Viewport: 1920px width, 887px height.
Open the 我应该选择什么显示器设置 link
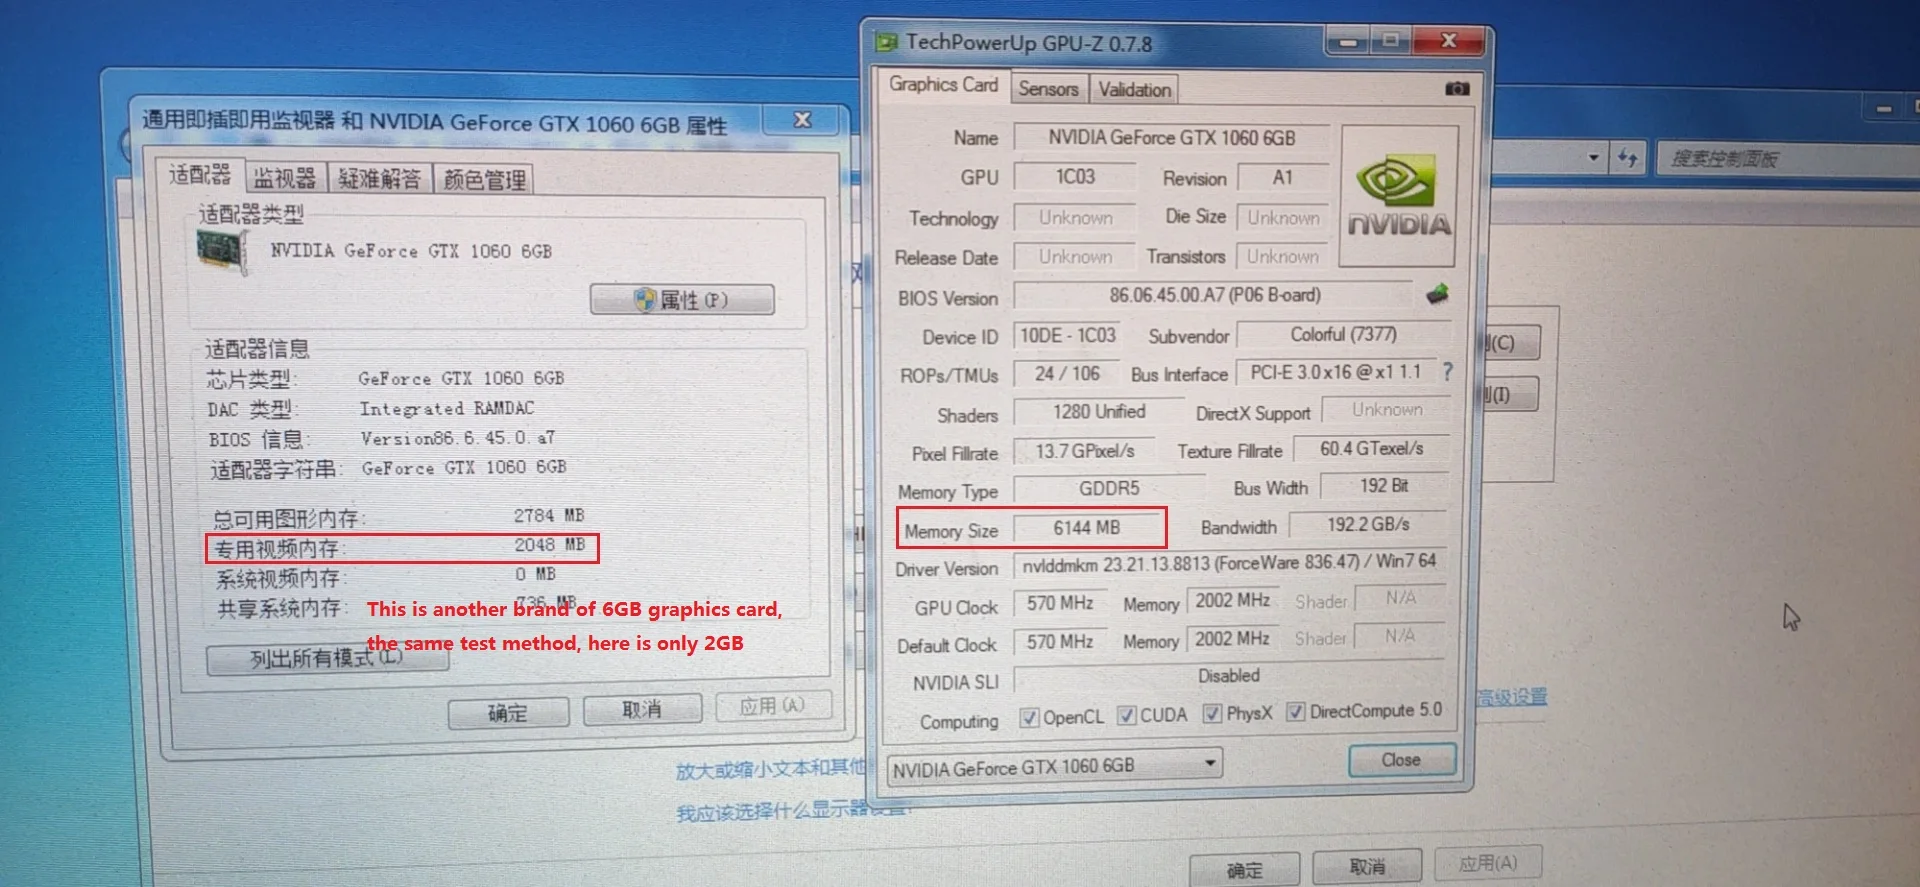(x=792, y=811)
